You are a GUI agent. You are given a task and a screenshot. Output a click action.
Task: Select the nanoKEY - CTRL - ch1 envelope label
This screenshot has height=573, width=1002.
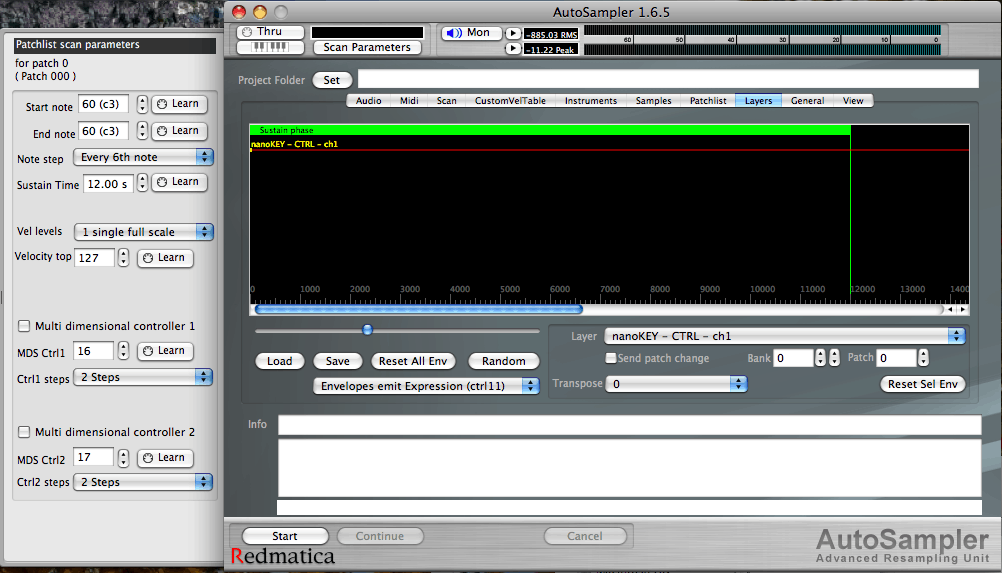[x=295, y=144]
